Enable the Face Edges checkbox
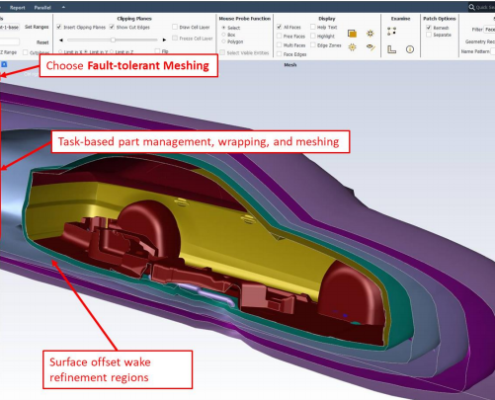The width and height of the screenshot is (495, 400). click(x=279, y=54)
